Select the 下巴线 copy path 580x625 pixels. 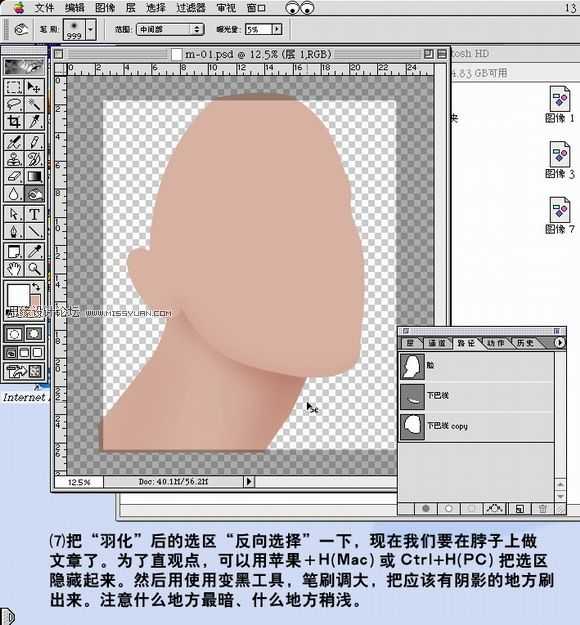tap(477, 426)
